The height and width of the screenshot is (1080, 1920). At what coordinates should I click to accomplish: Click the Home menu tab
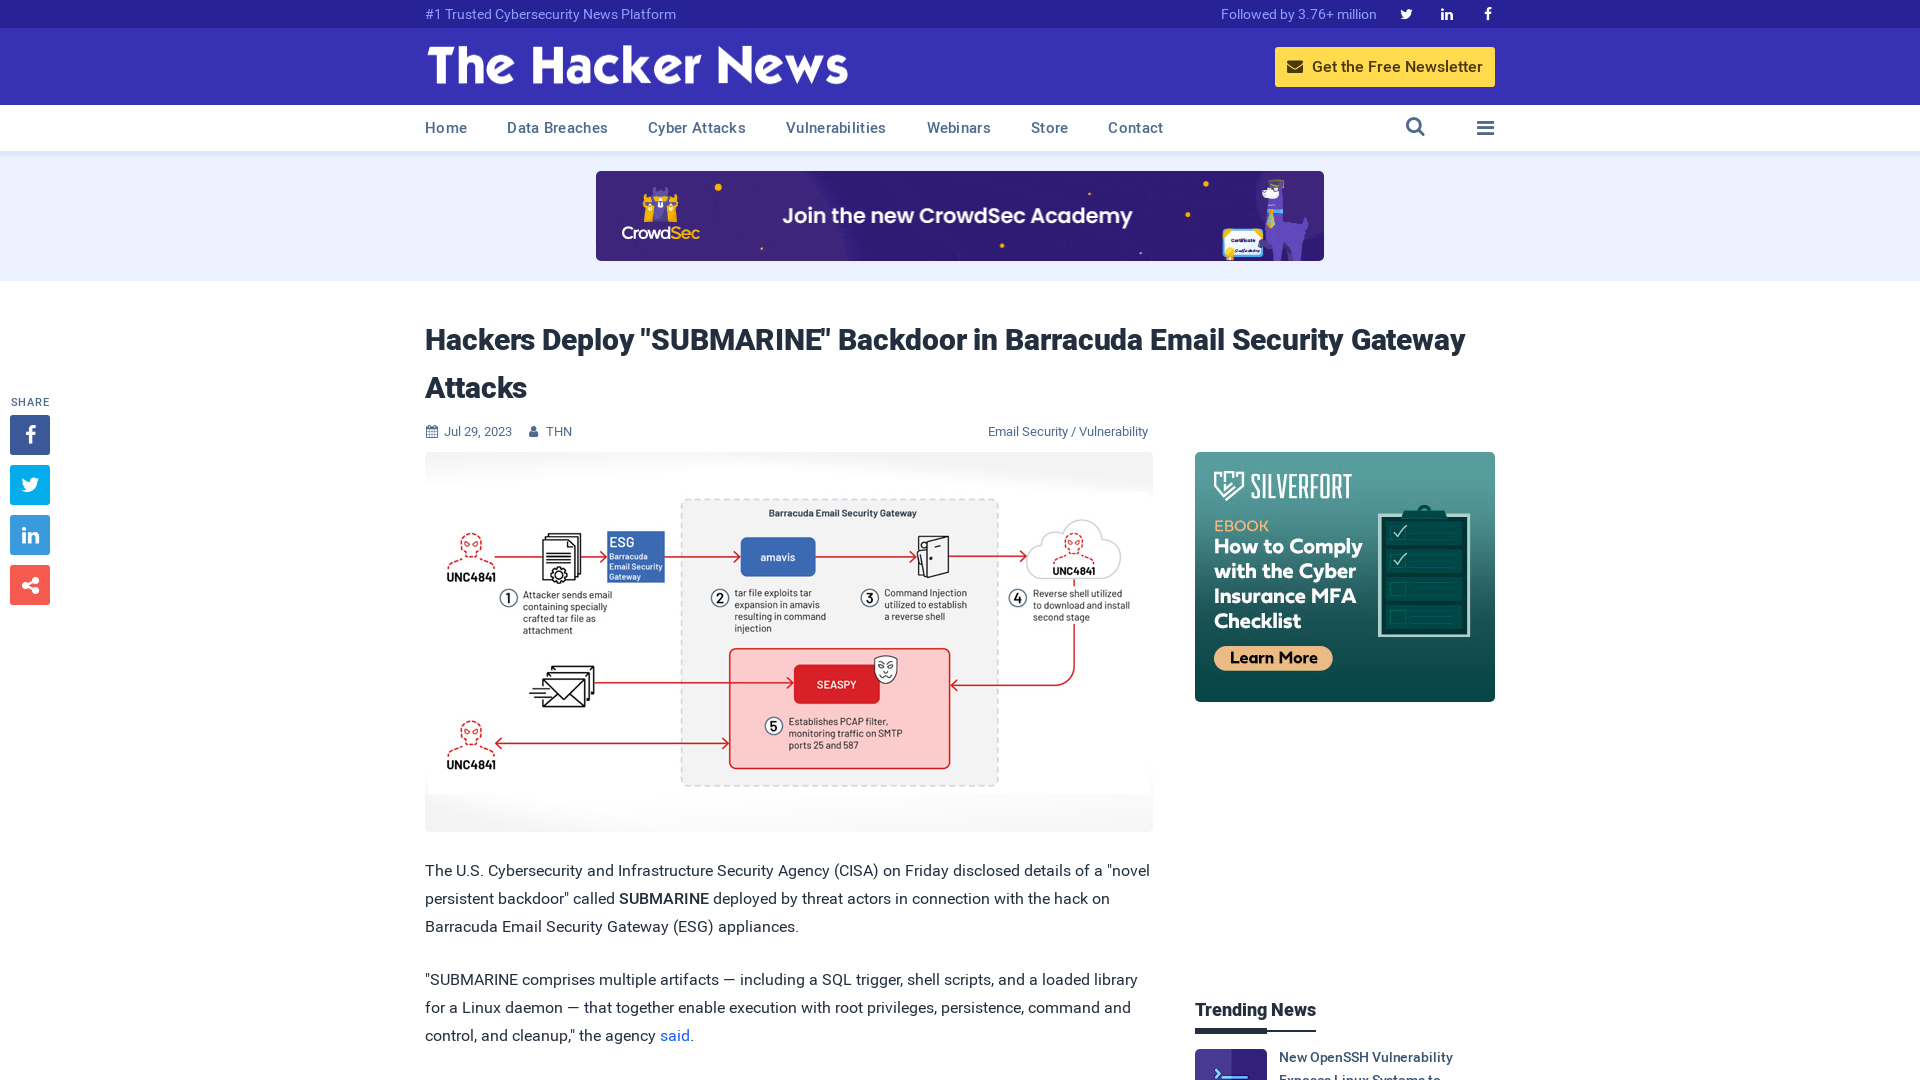point(446,128)
